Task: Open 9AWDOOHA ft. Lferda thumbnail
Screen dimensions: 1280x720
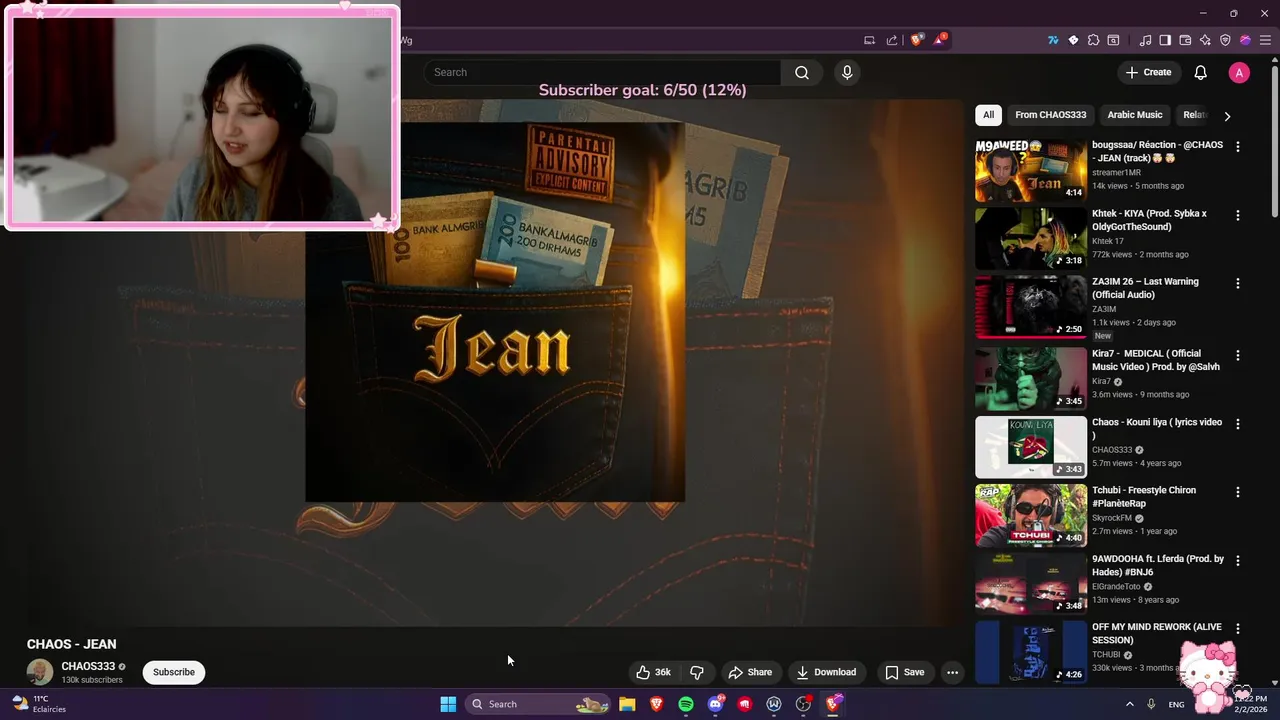Action: tap(1031, 584)
